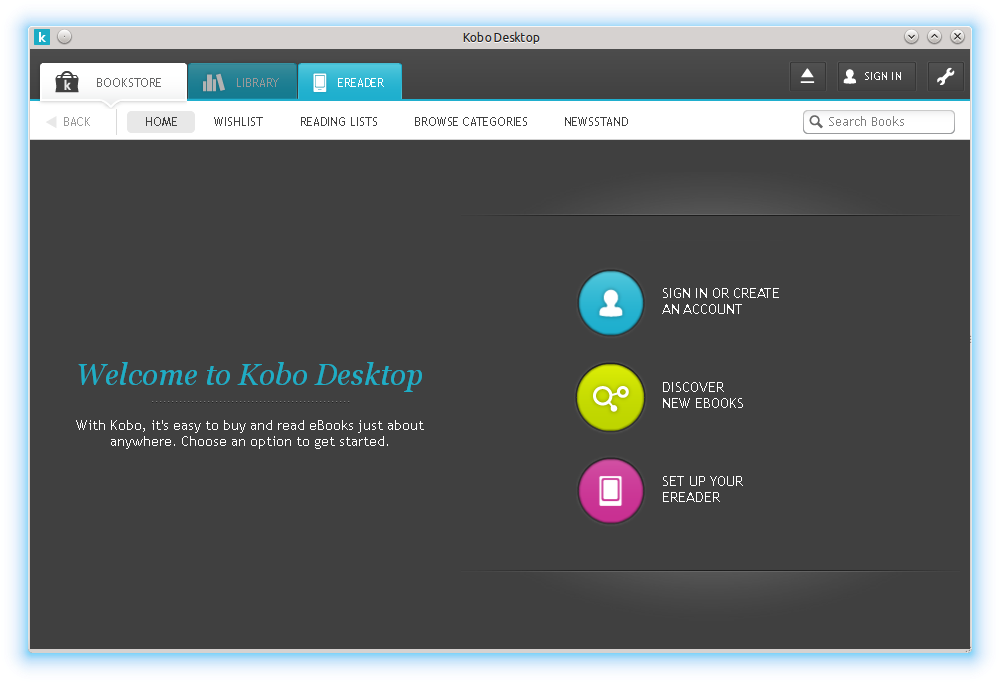Click the green Discover New eBooks icon
Image resolution: width=999 pixels, height=682 pixels.
click(x=610, y=396)
